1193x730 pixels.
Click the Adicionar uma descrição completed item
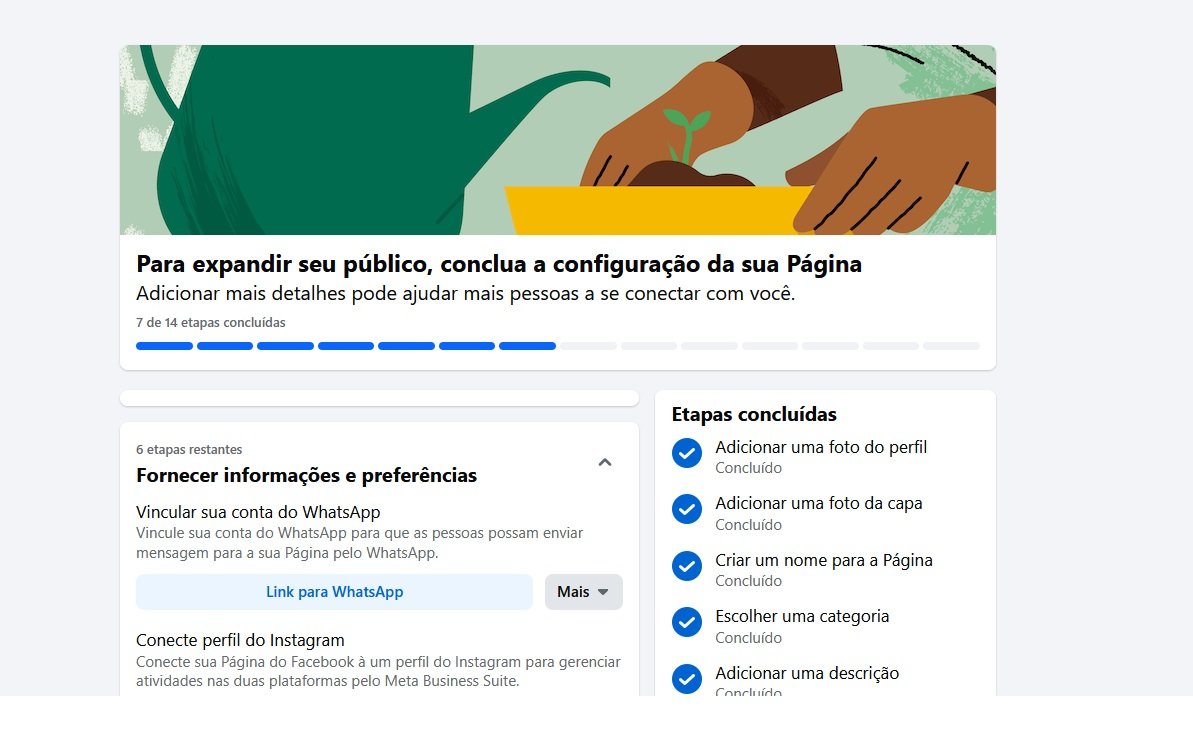(807, 682)
